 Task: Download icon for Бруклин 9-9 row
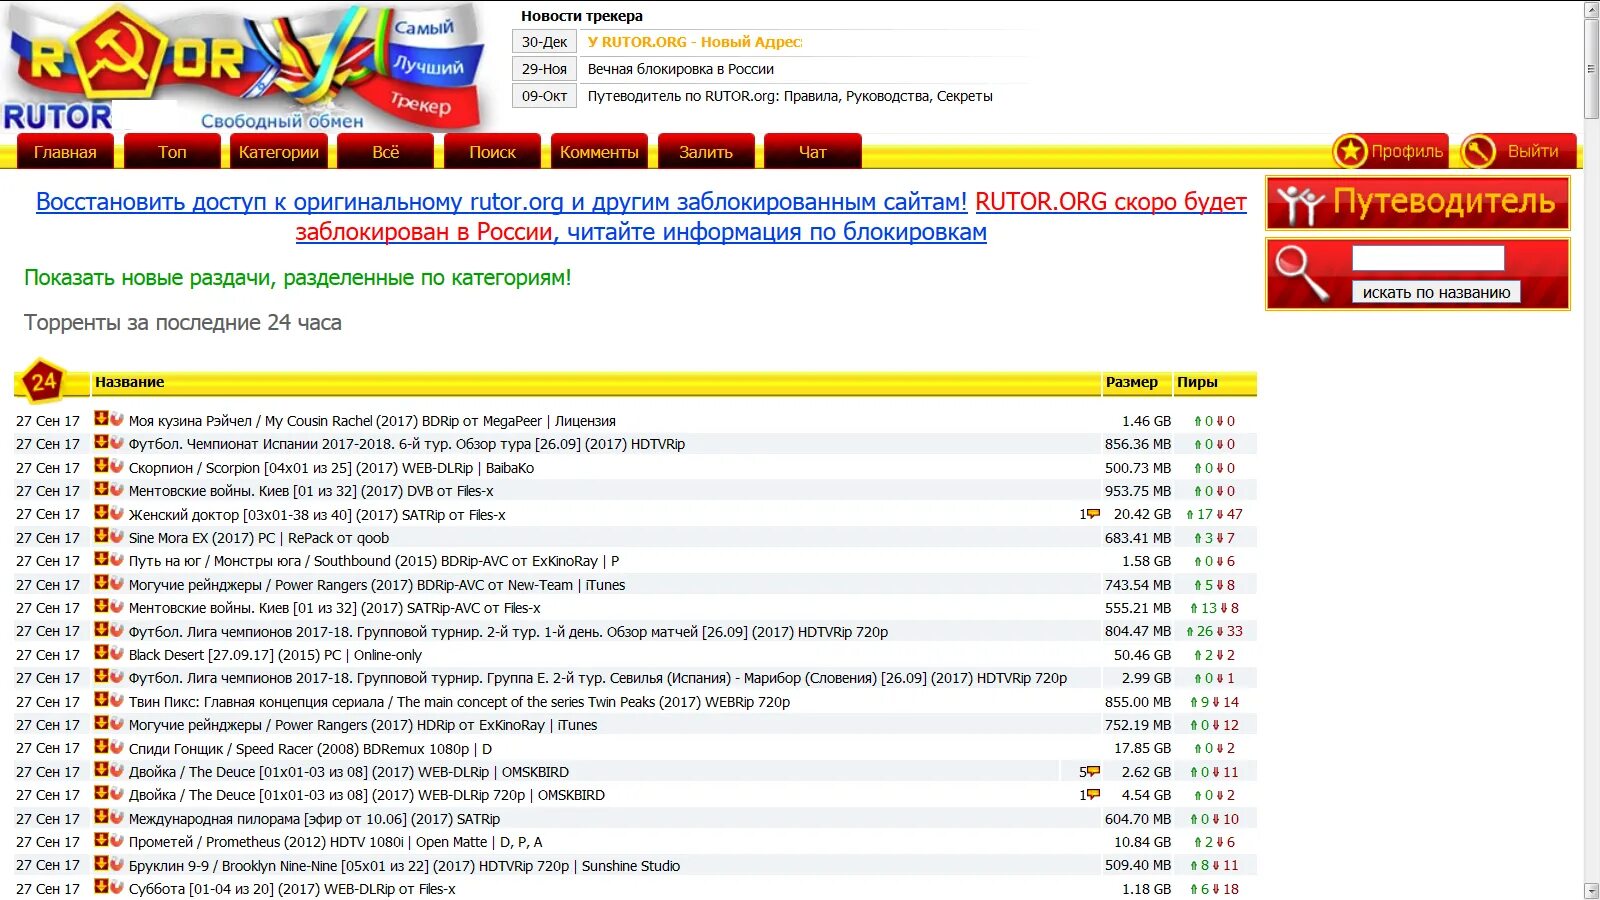(101, 864)
